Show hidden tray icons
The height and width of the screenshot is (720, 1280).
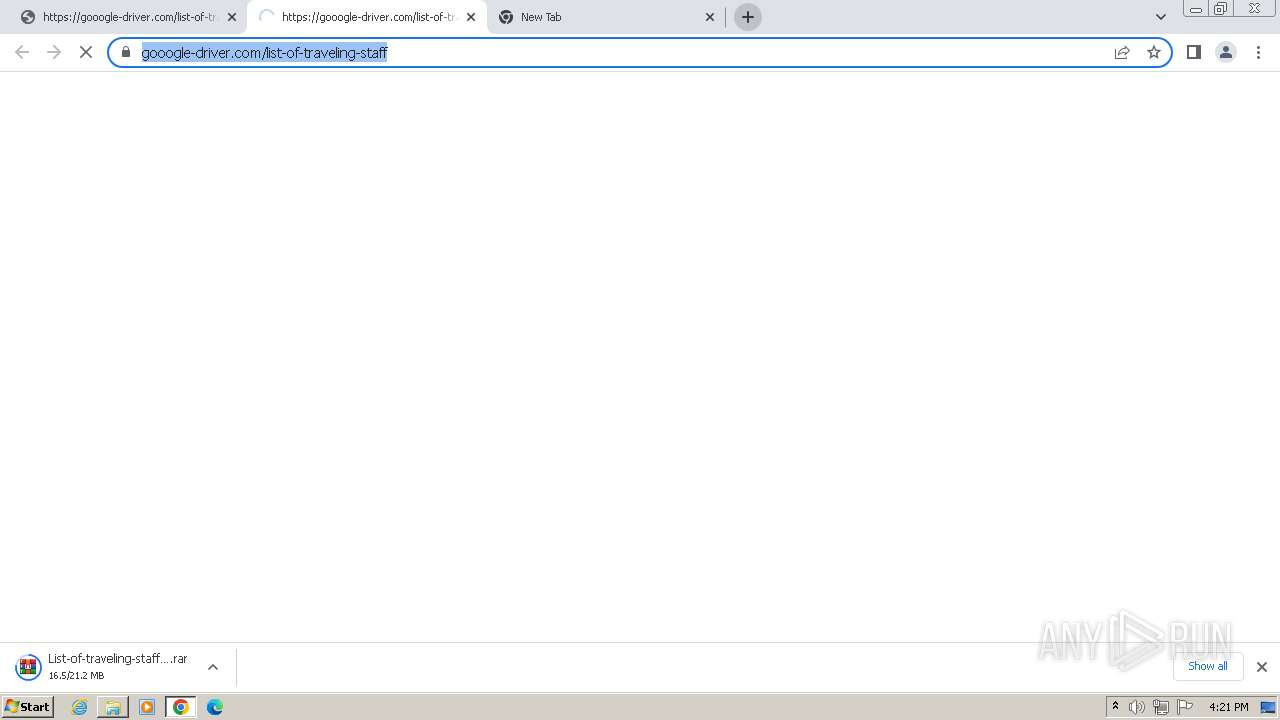[x=1116, y=707]
